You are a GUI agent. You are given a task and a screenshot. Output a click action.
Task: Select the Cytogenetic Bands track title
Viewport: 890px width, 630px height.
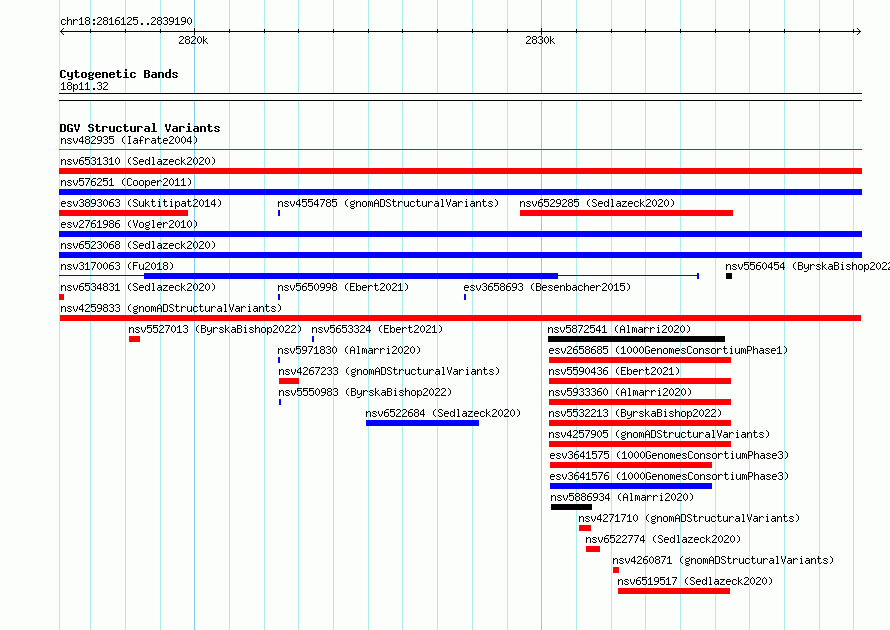click(119, 74)
